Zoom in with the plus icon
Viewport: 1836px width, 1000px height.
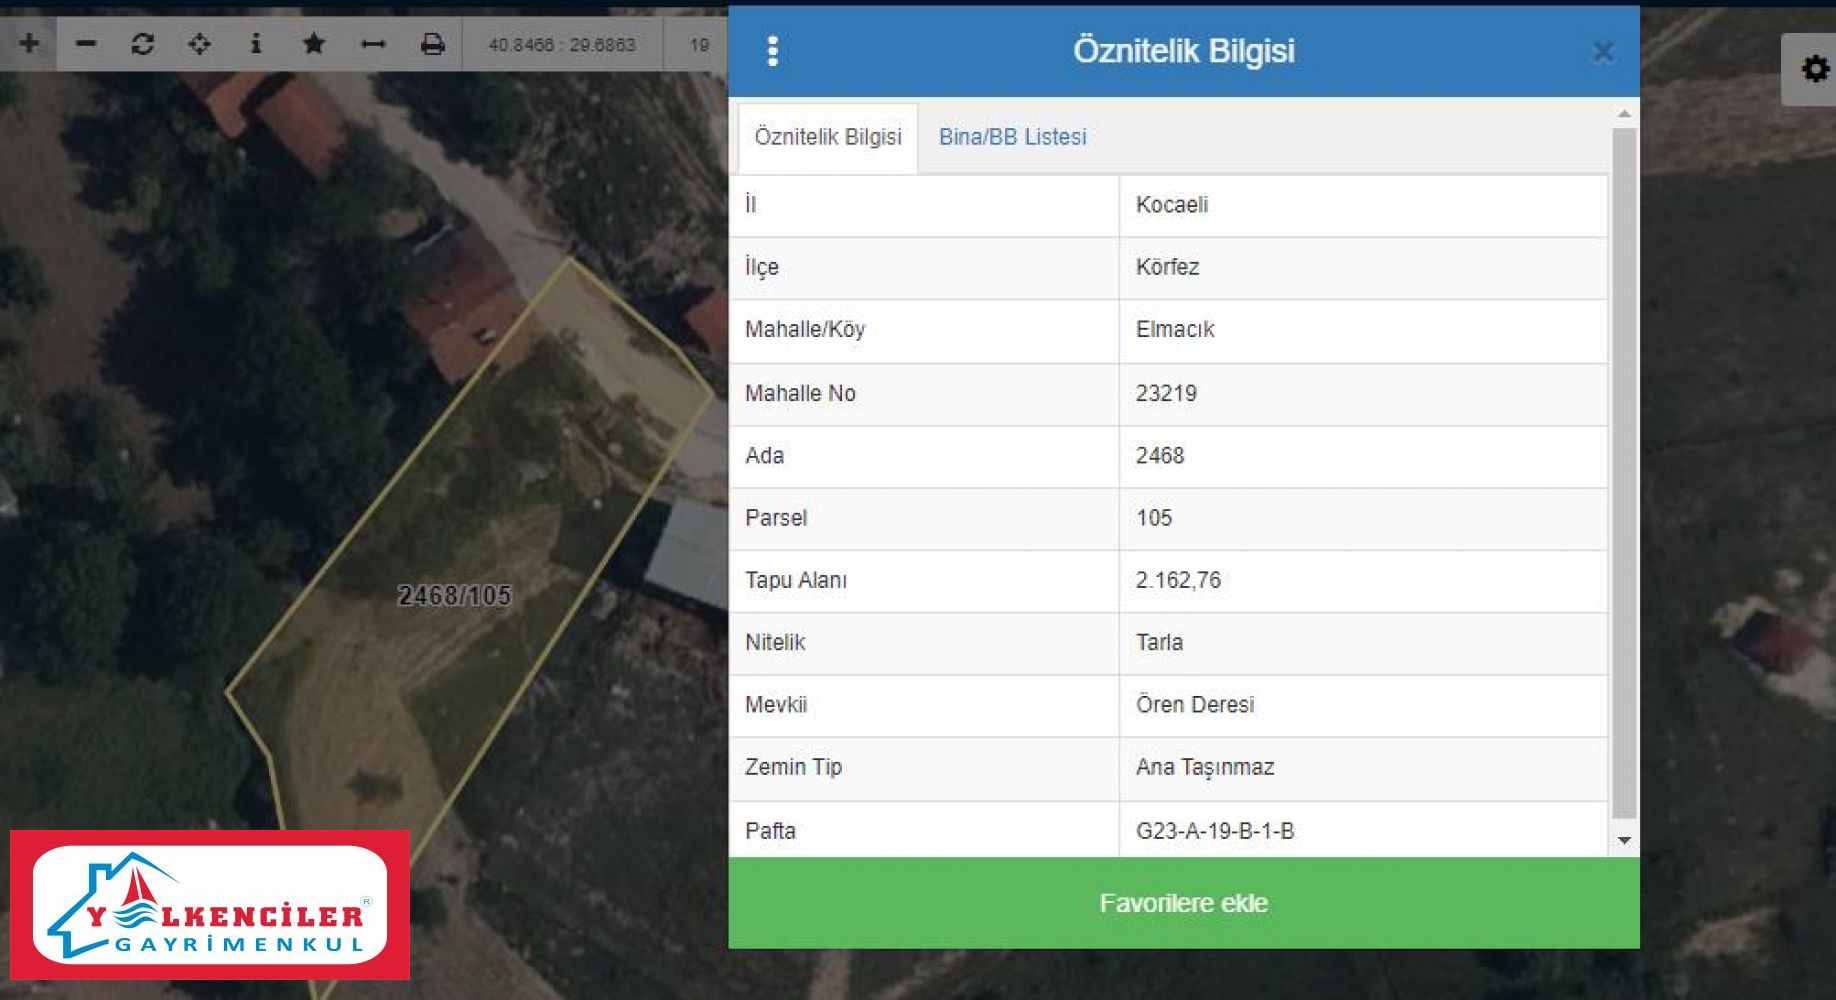coord(29,43)
